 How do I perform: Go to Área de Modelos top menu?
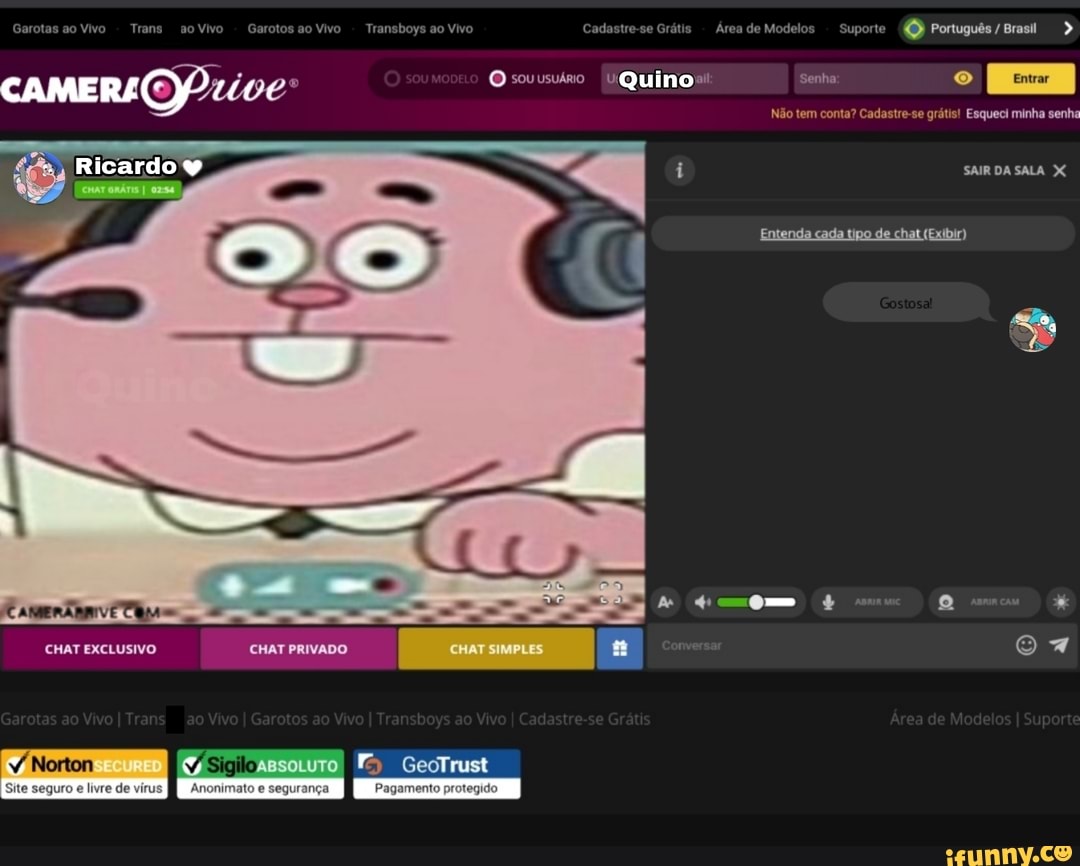point(765,28)
